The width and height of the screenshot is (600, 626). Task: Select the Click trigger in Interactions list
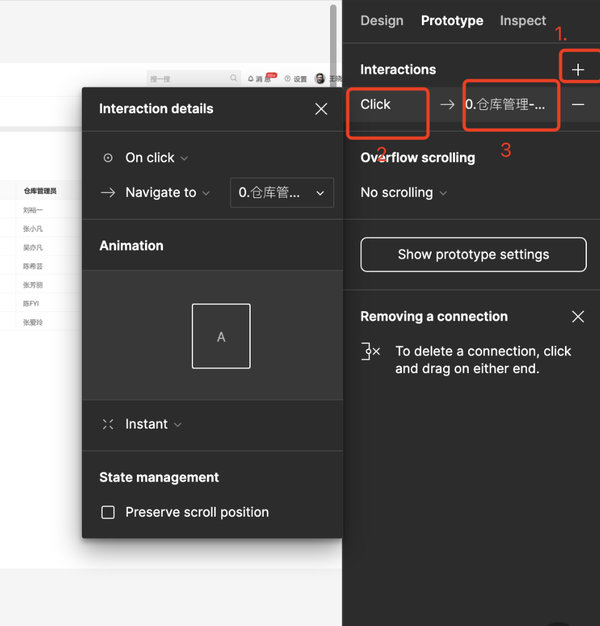click(x=375, y=105)
